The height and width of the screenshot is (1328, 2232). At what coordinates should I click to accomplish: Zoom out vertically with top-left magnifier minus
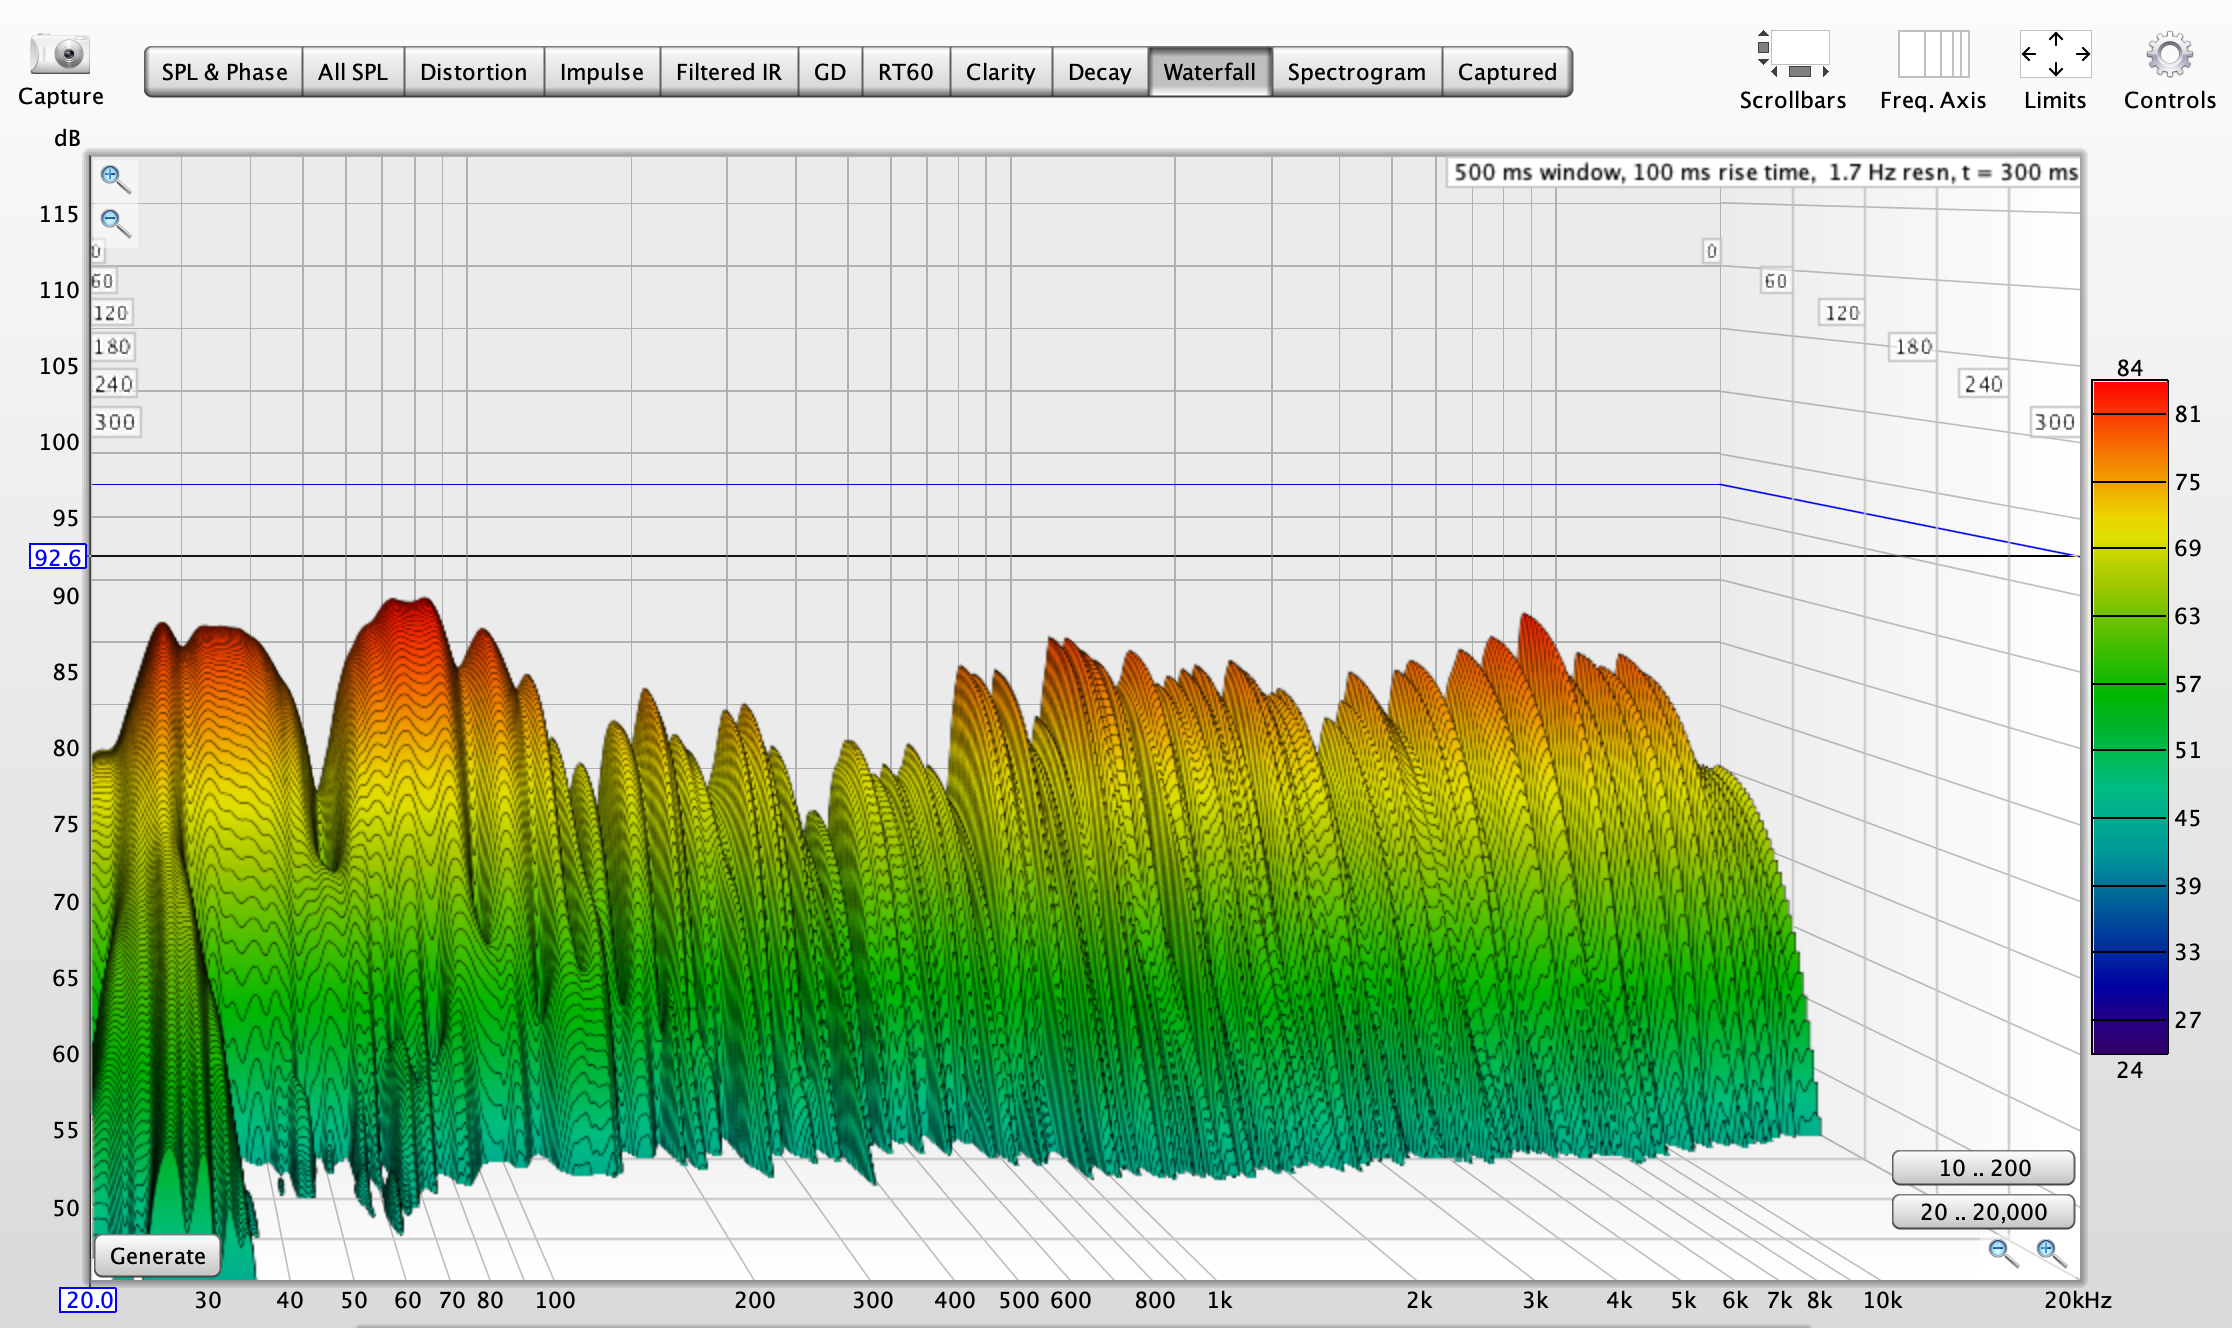114,222
